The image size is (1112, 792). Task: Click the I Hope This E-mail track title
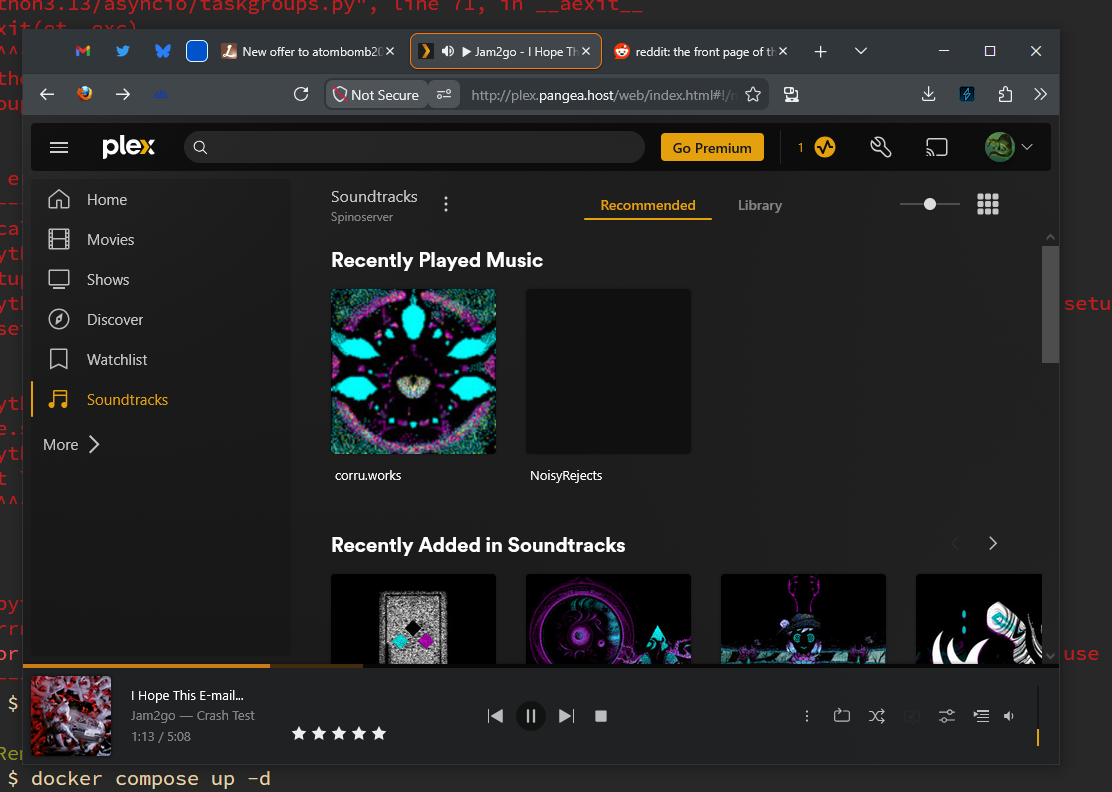187,696
